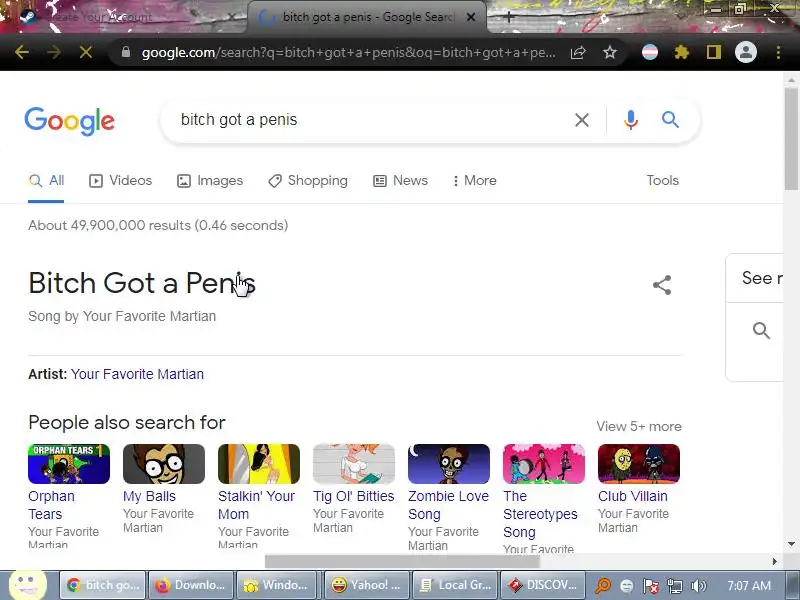Open a new browser tab
This screenshot has height=600, width=800.
click(x=509, y=17)
